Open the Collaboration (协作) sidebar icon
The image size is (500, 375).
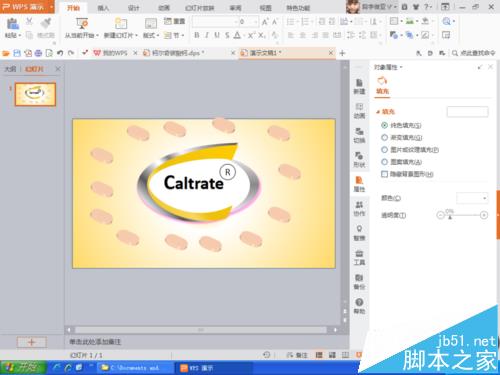[359, 208]
